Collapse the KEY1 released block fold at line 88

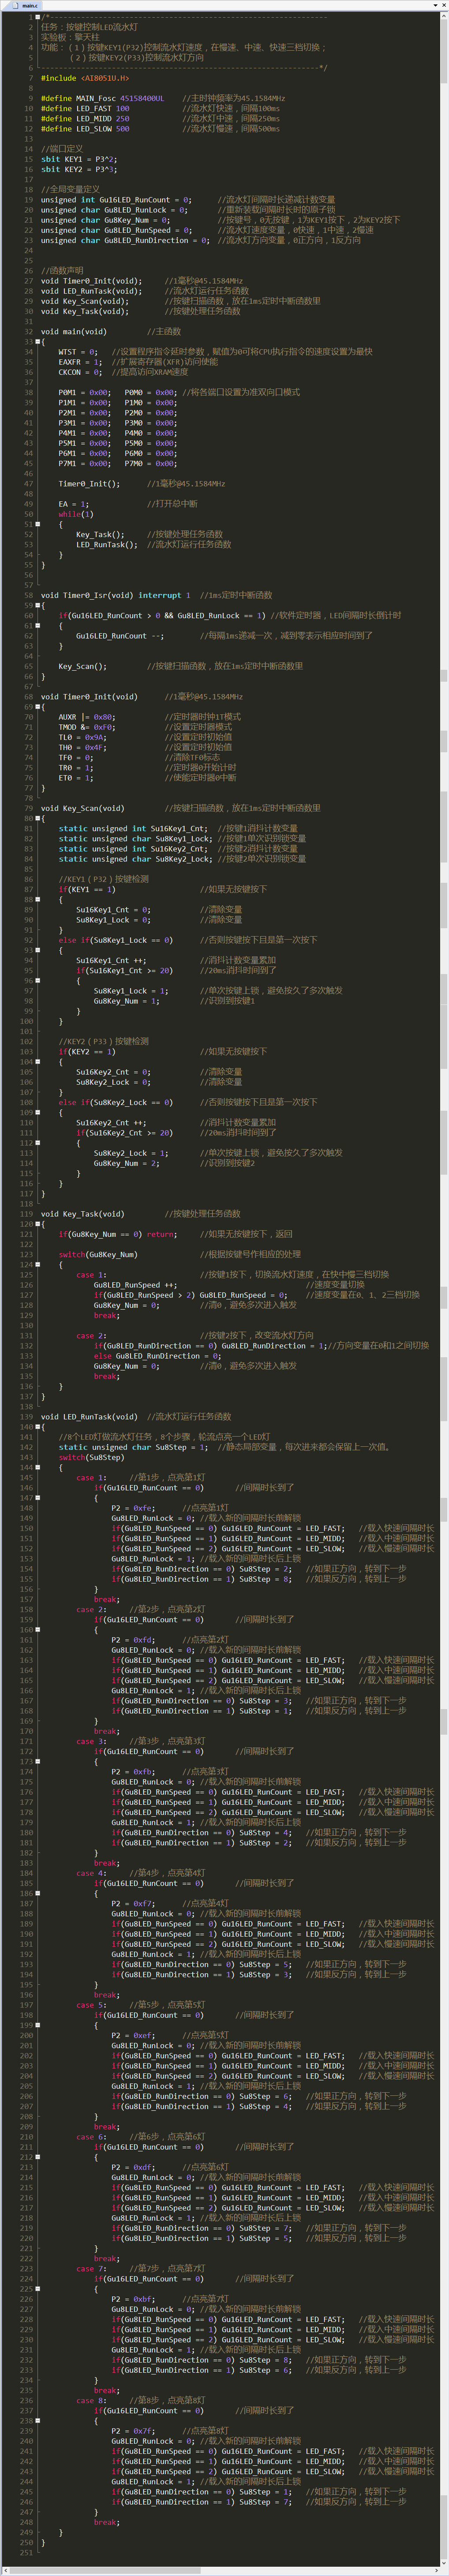[x=38, y=899]
